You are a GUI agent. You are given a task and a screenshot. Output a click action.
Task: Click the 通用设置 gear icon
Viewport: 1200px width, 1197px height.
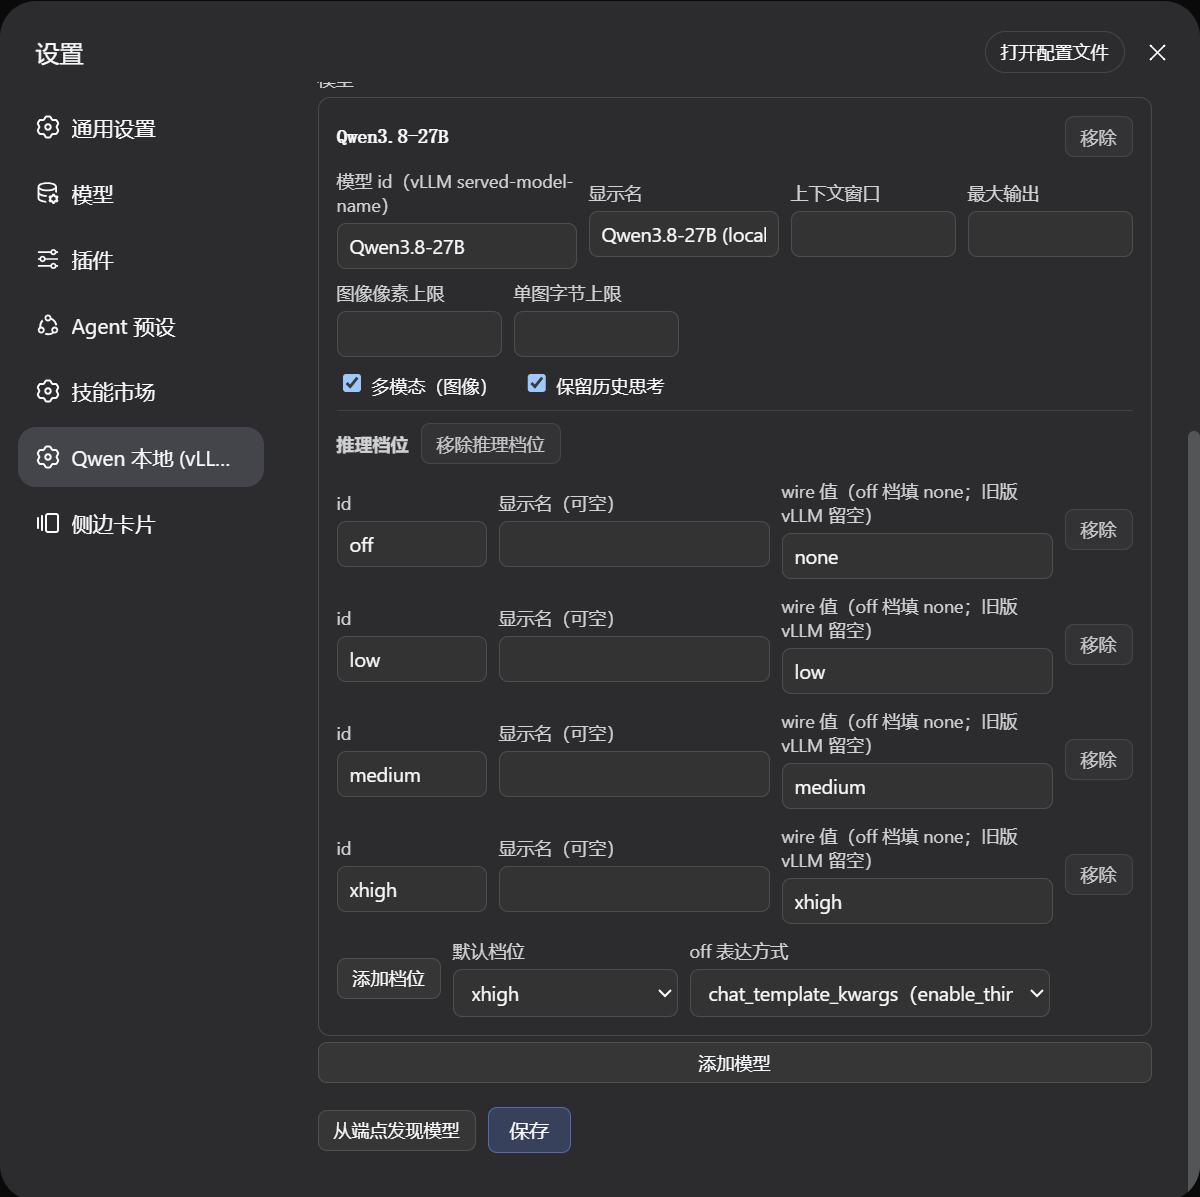tap(48, 128)
